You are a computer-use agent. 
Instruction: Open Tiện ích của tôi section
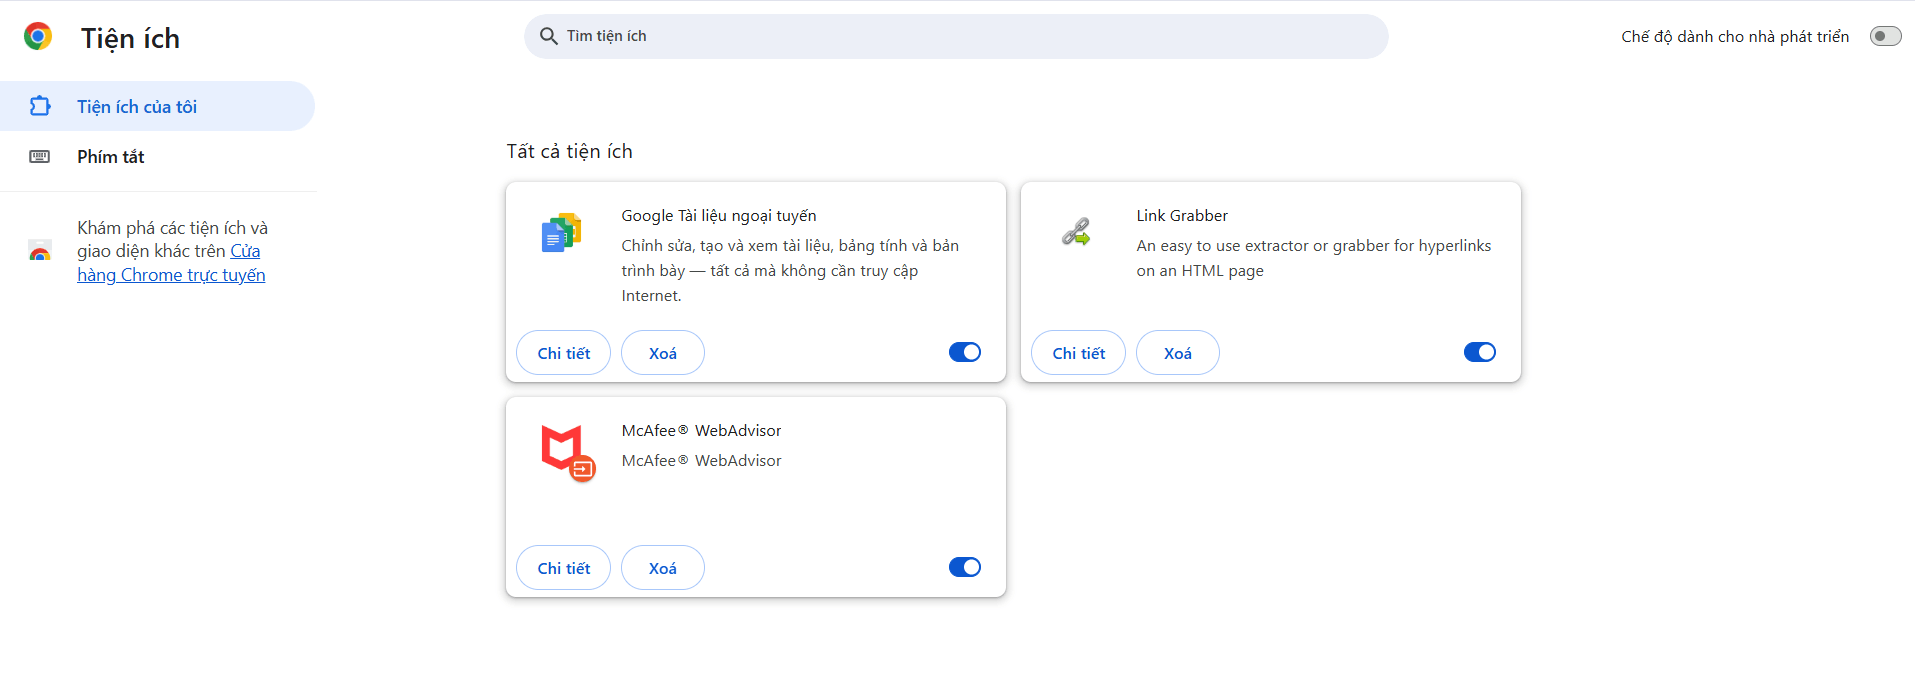[x=157, y=106]
